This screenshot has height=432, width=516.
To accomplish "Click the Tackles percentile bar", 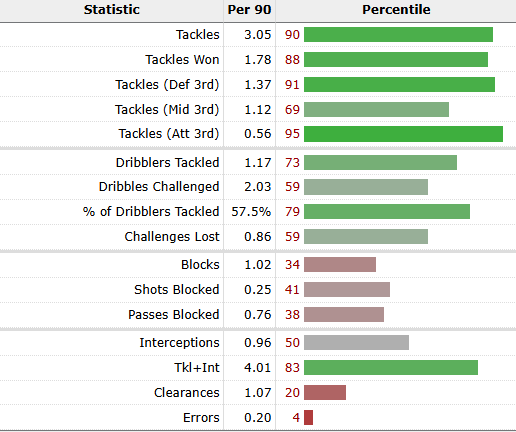I will pyautogui.click(x=398, y=35).
